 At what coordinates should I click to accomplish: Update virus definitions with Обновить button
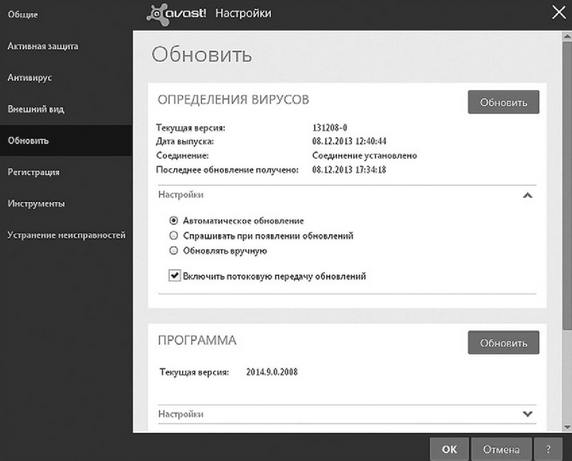pos(503,102)
